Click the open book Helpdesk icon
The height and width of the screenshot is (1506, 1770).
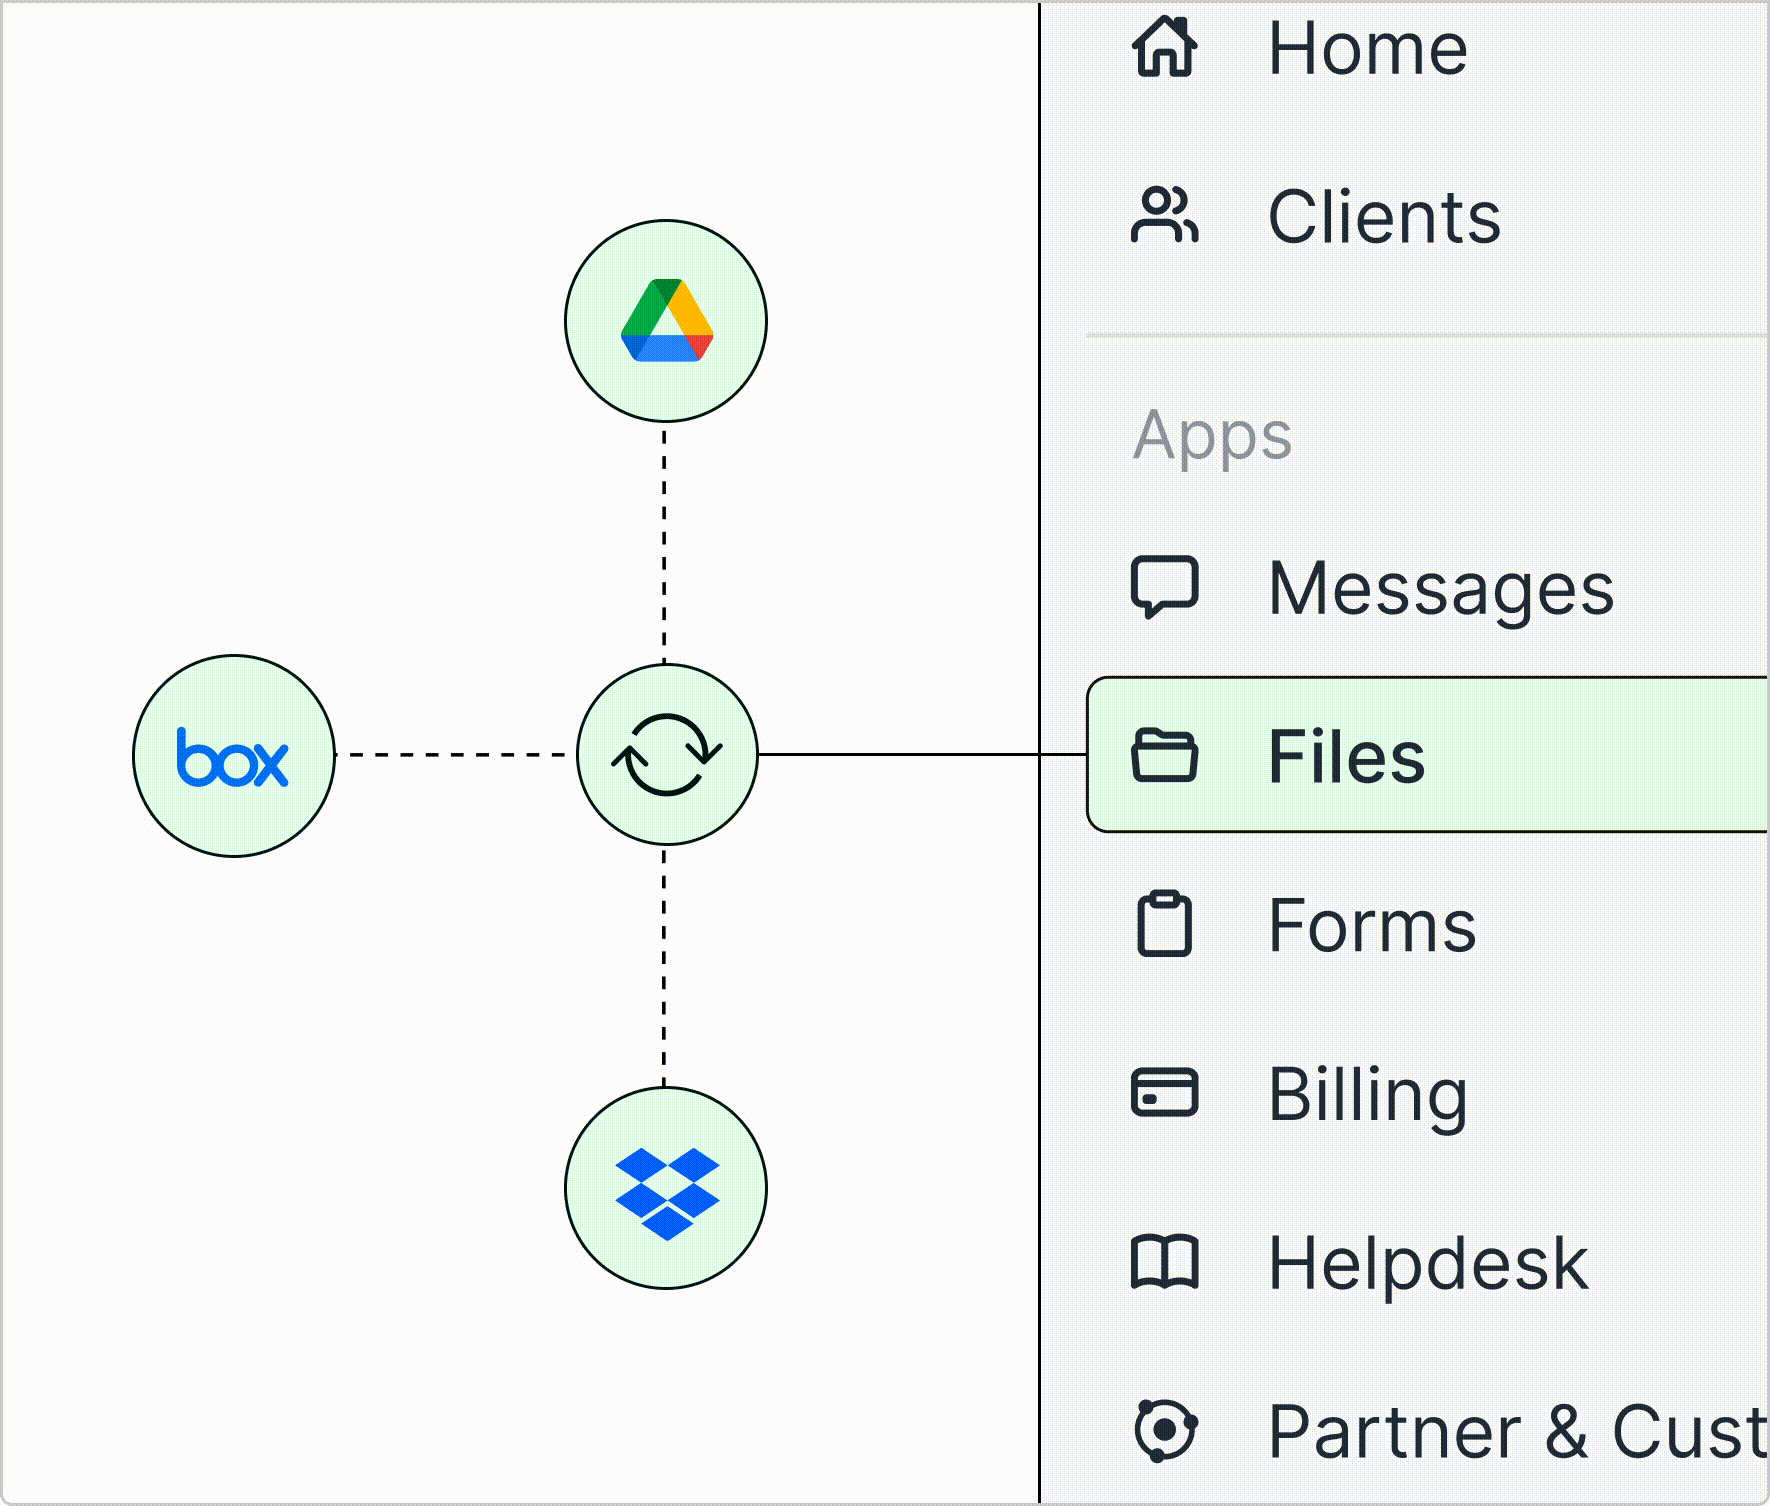coord(1164,1262)
